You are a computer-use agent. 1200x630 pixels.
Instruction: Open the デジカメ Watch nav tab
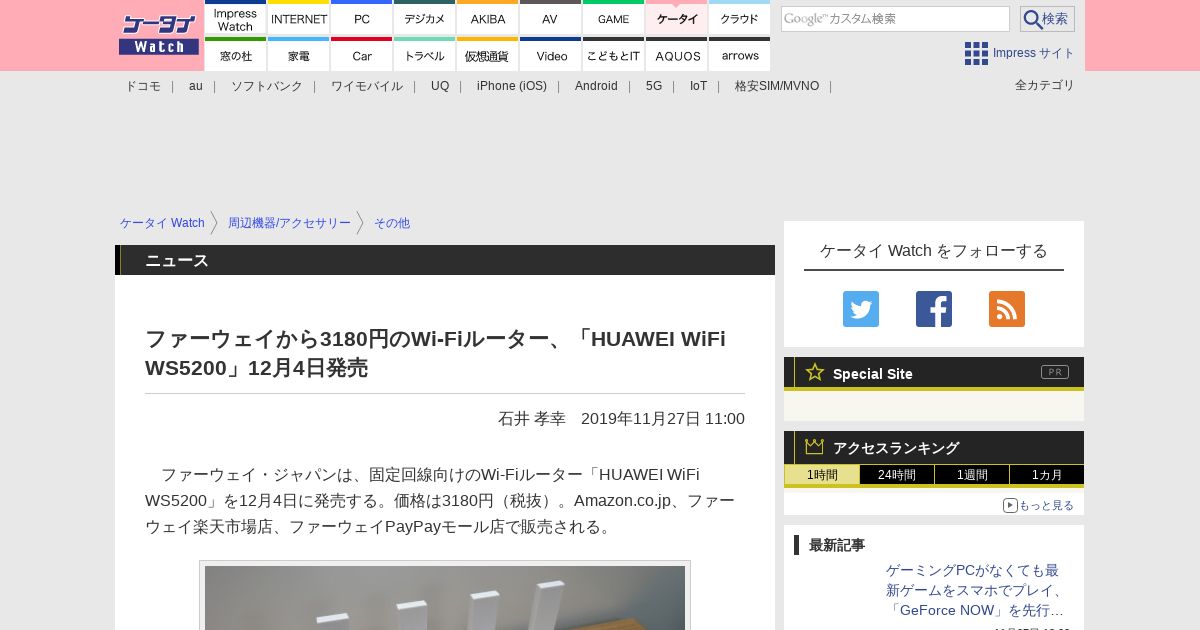coord(425,18)
